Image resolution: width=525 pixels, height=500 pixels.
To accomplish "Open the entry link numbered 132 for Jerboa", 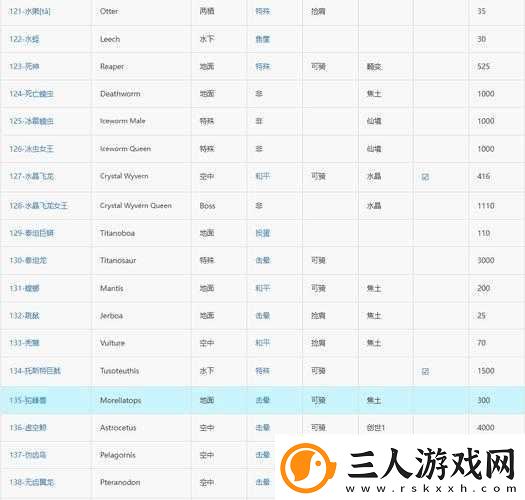I will [x=24, y=315].
